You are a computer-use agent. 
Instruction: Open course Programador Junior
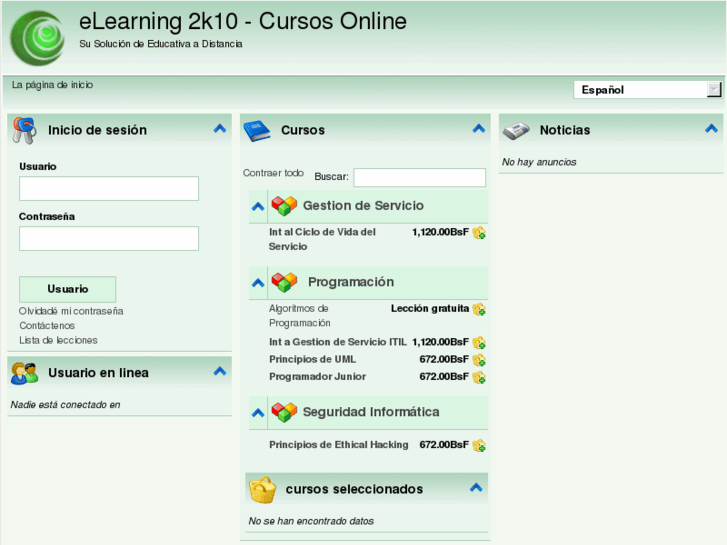(318, 377)
